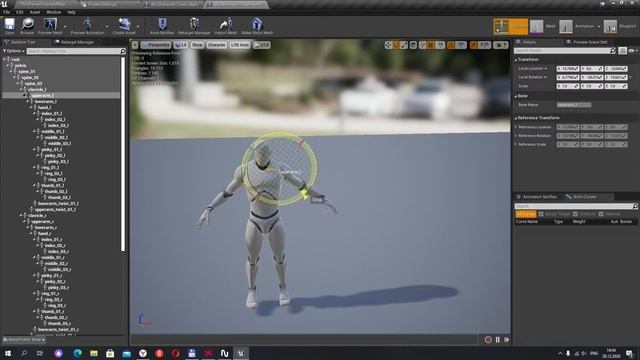640x360 pixels.
Task: Select the translate gizmo viewport icon
Action: pyautogui.click(x=388, y=45)
